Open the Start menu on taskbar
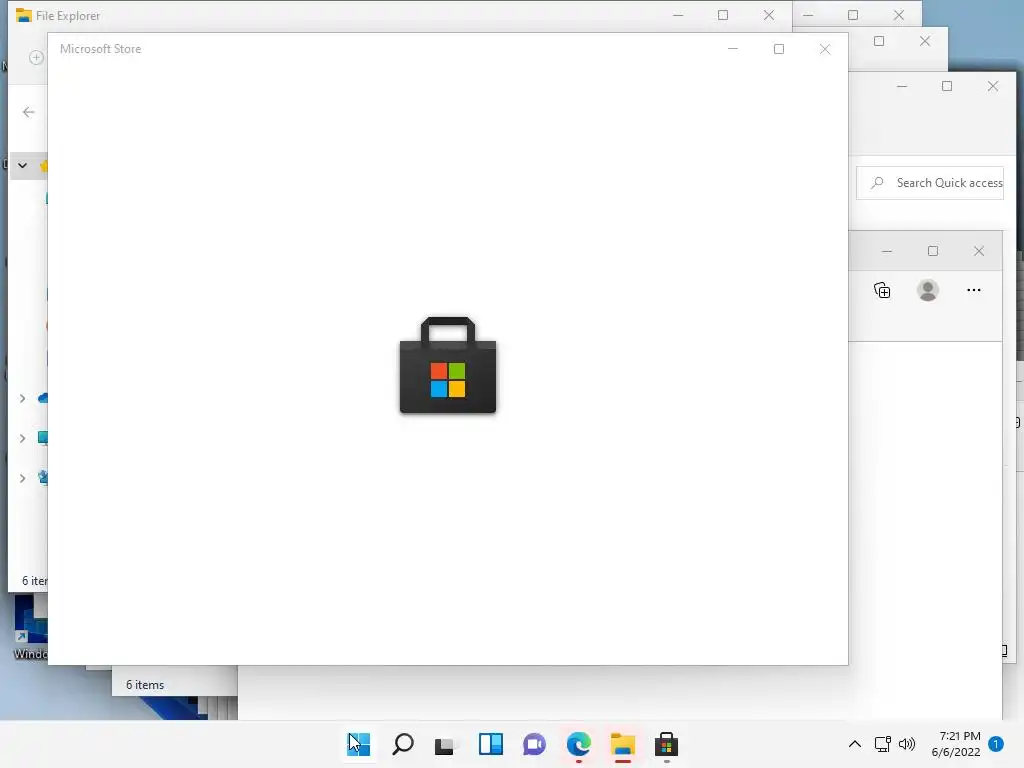The image size is (1024, 768). 359,744
